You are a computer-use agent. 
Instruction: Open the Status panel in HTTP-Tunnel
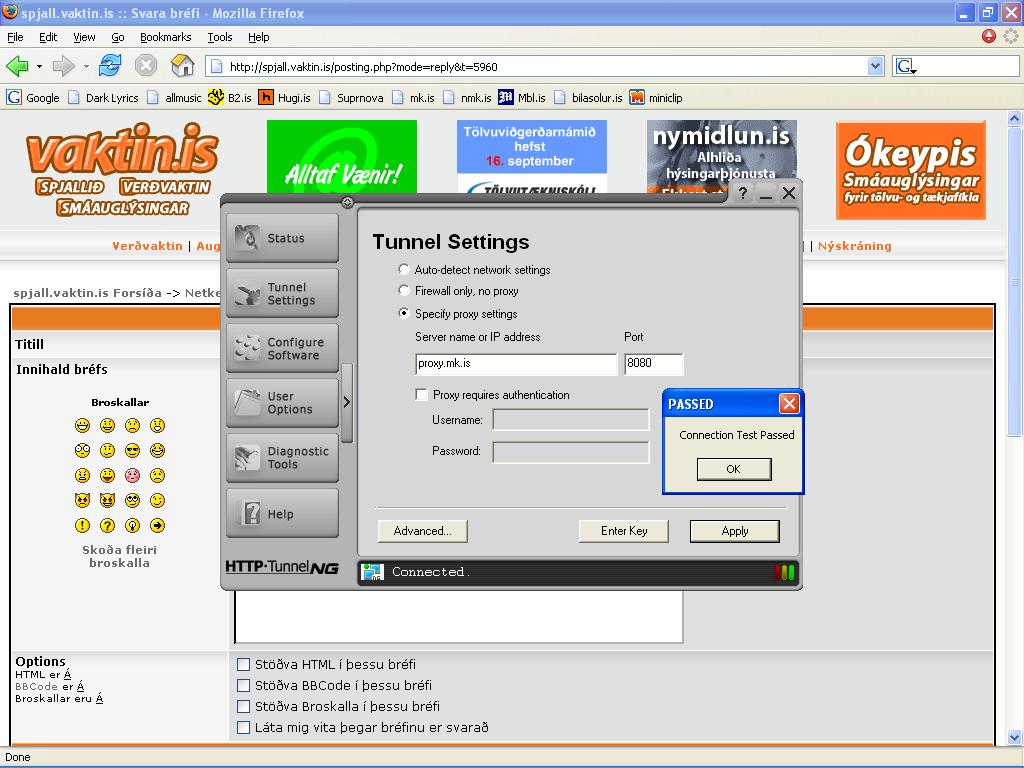tap(282, 238)
